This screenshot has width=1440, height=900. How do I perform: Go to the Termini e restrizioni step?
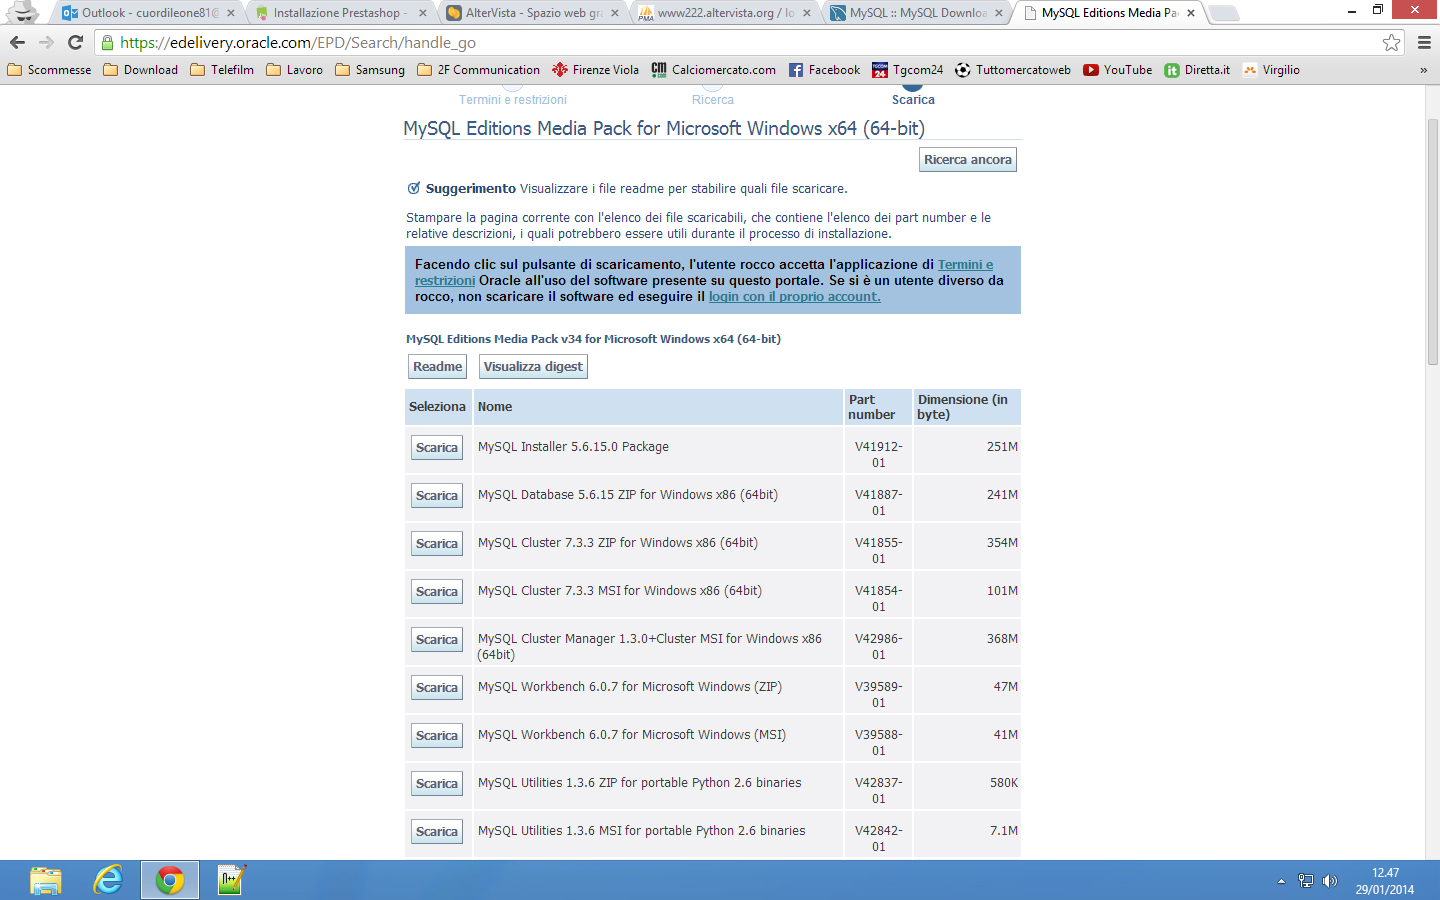(x=512, y=100)
